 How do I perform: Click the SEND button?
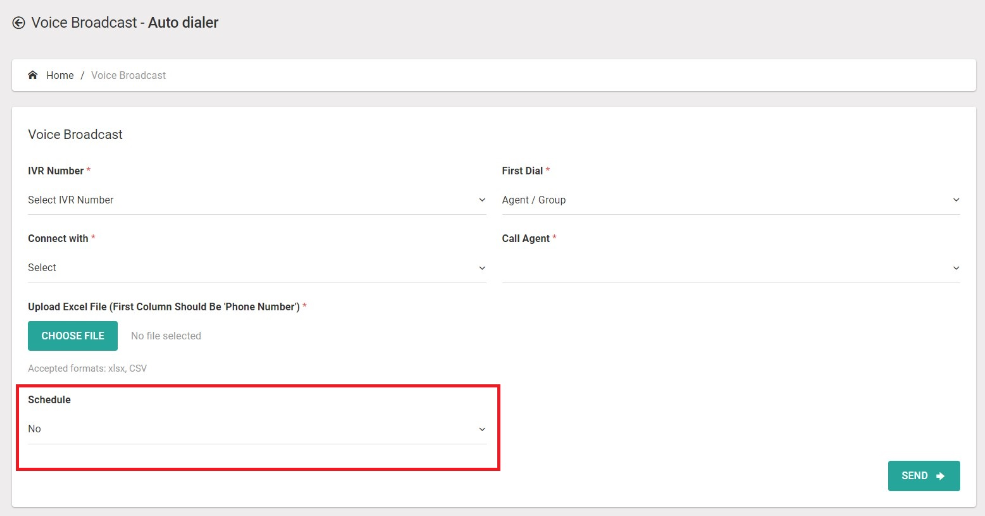tap(923, 476)
